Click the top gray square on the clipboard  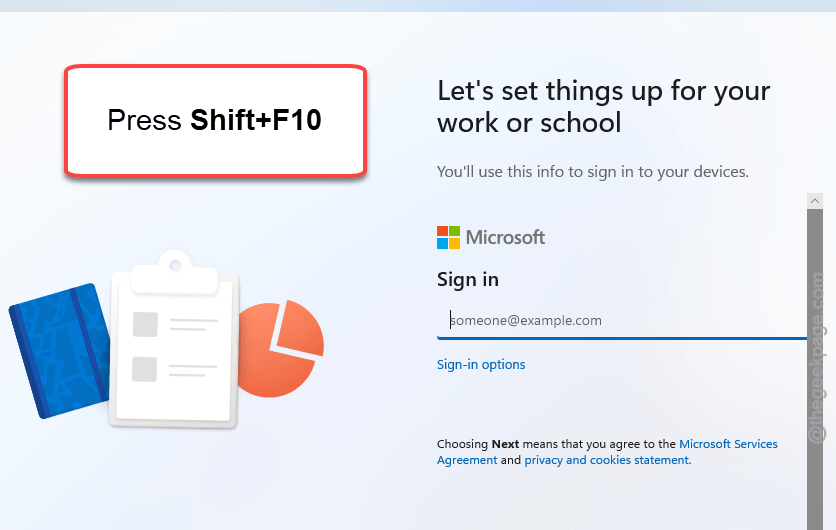145,324
